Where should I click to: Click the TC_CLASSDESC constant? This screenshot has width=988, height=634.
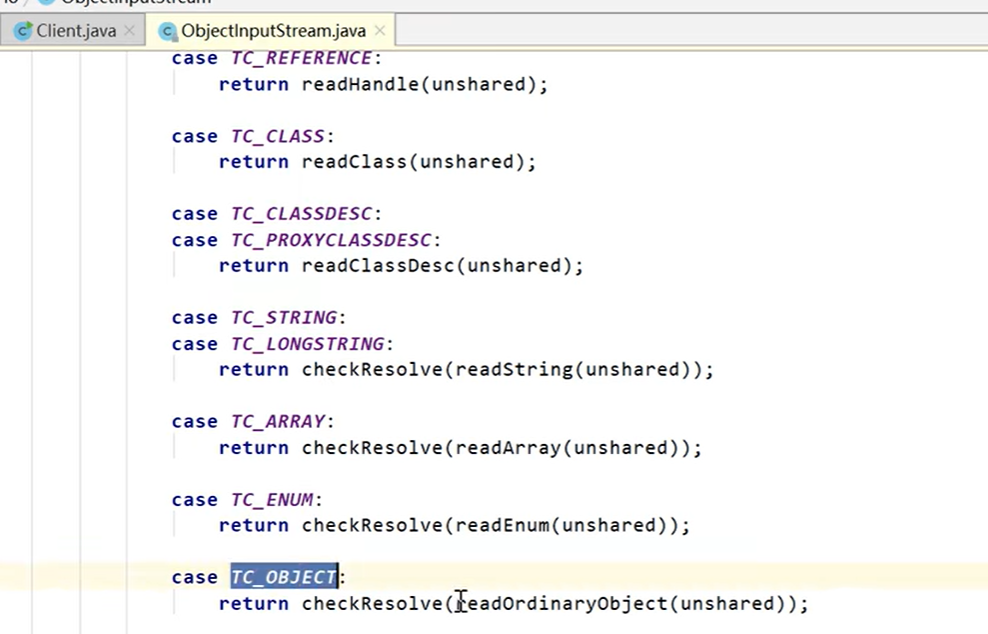tap(301, 214)
